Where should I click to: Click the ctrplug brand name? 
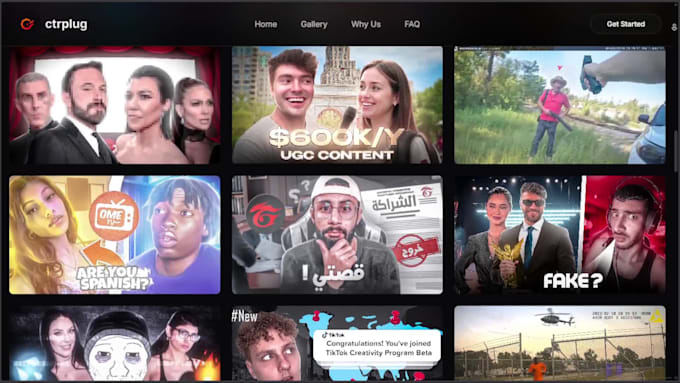pyautogui.click(x=66, y=24)
